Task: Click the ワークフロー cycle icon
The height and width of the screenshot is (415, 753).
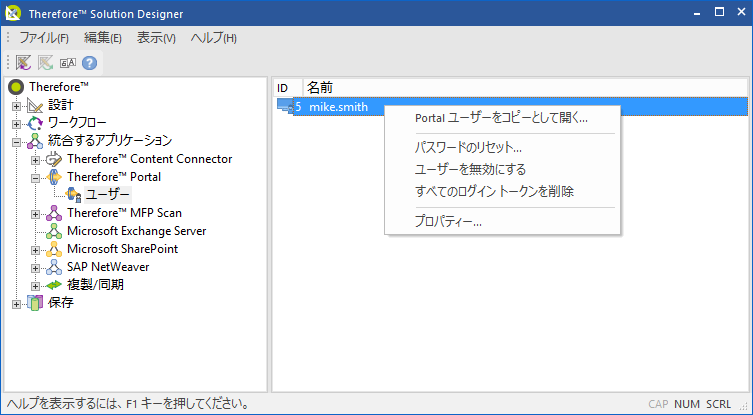Action: 36,123
